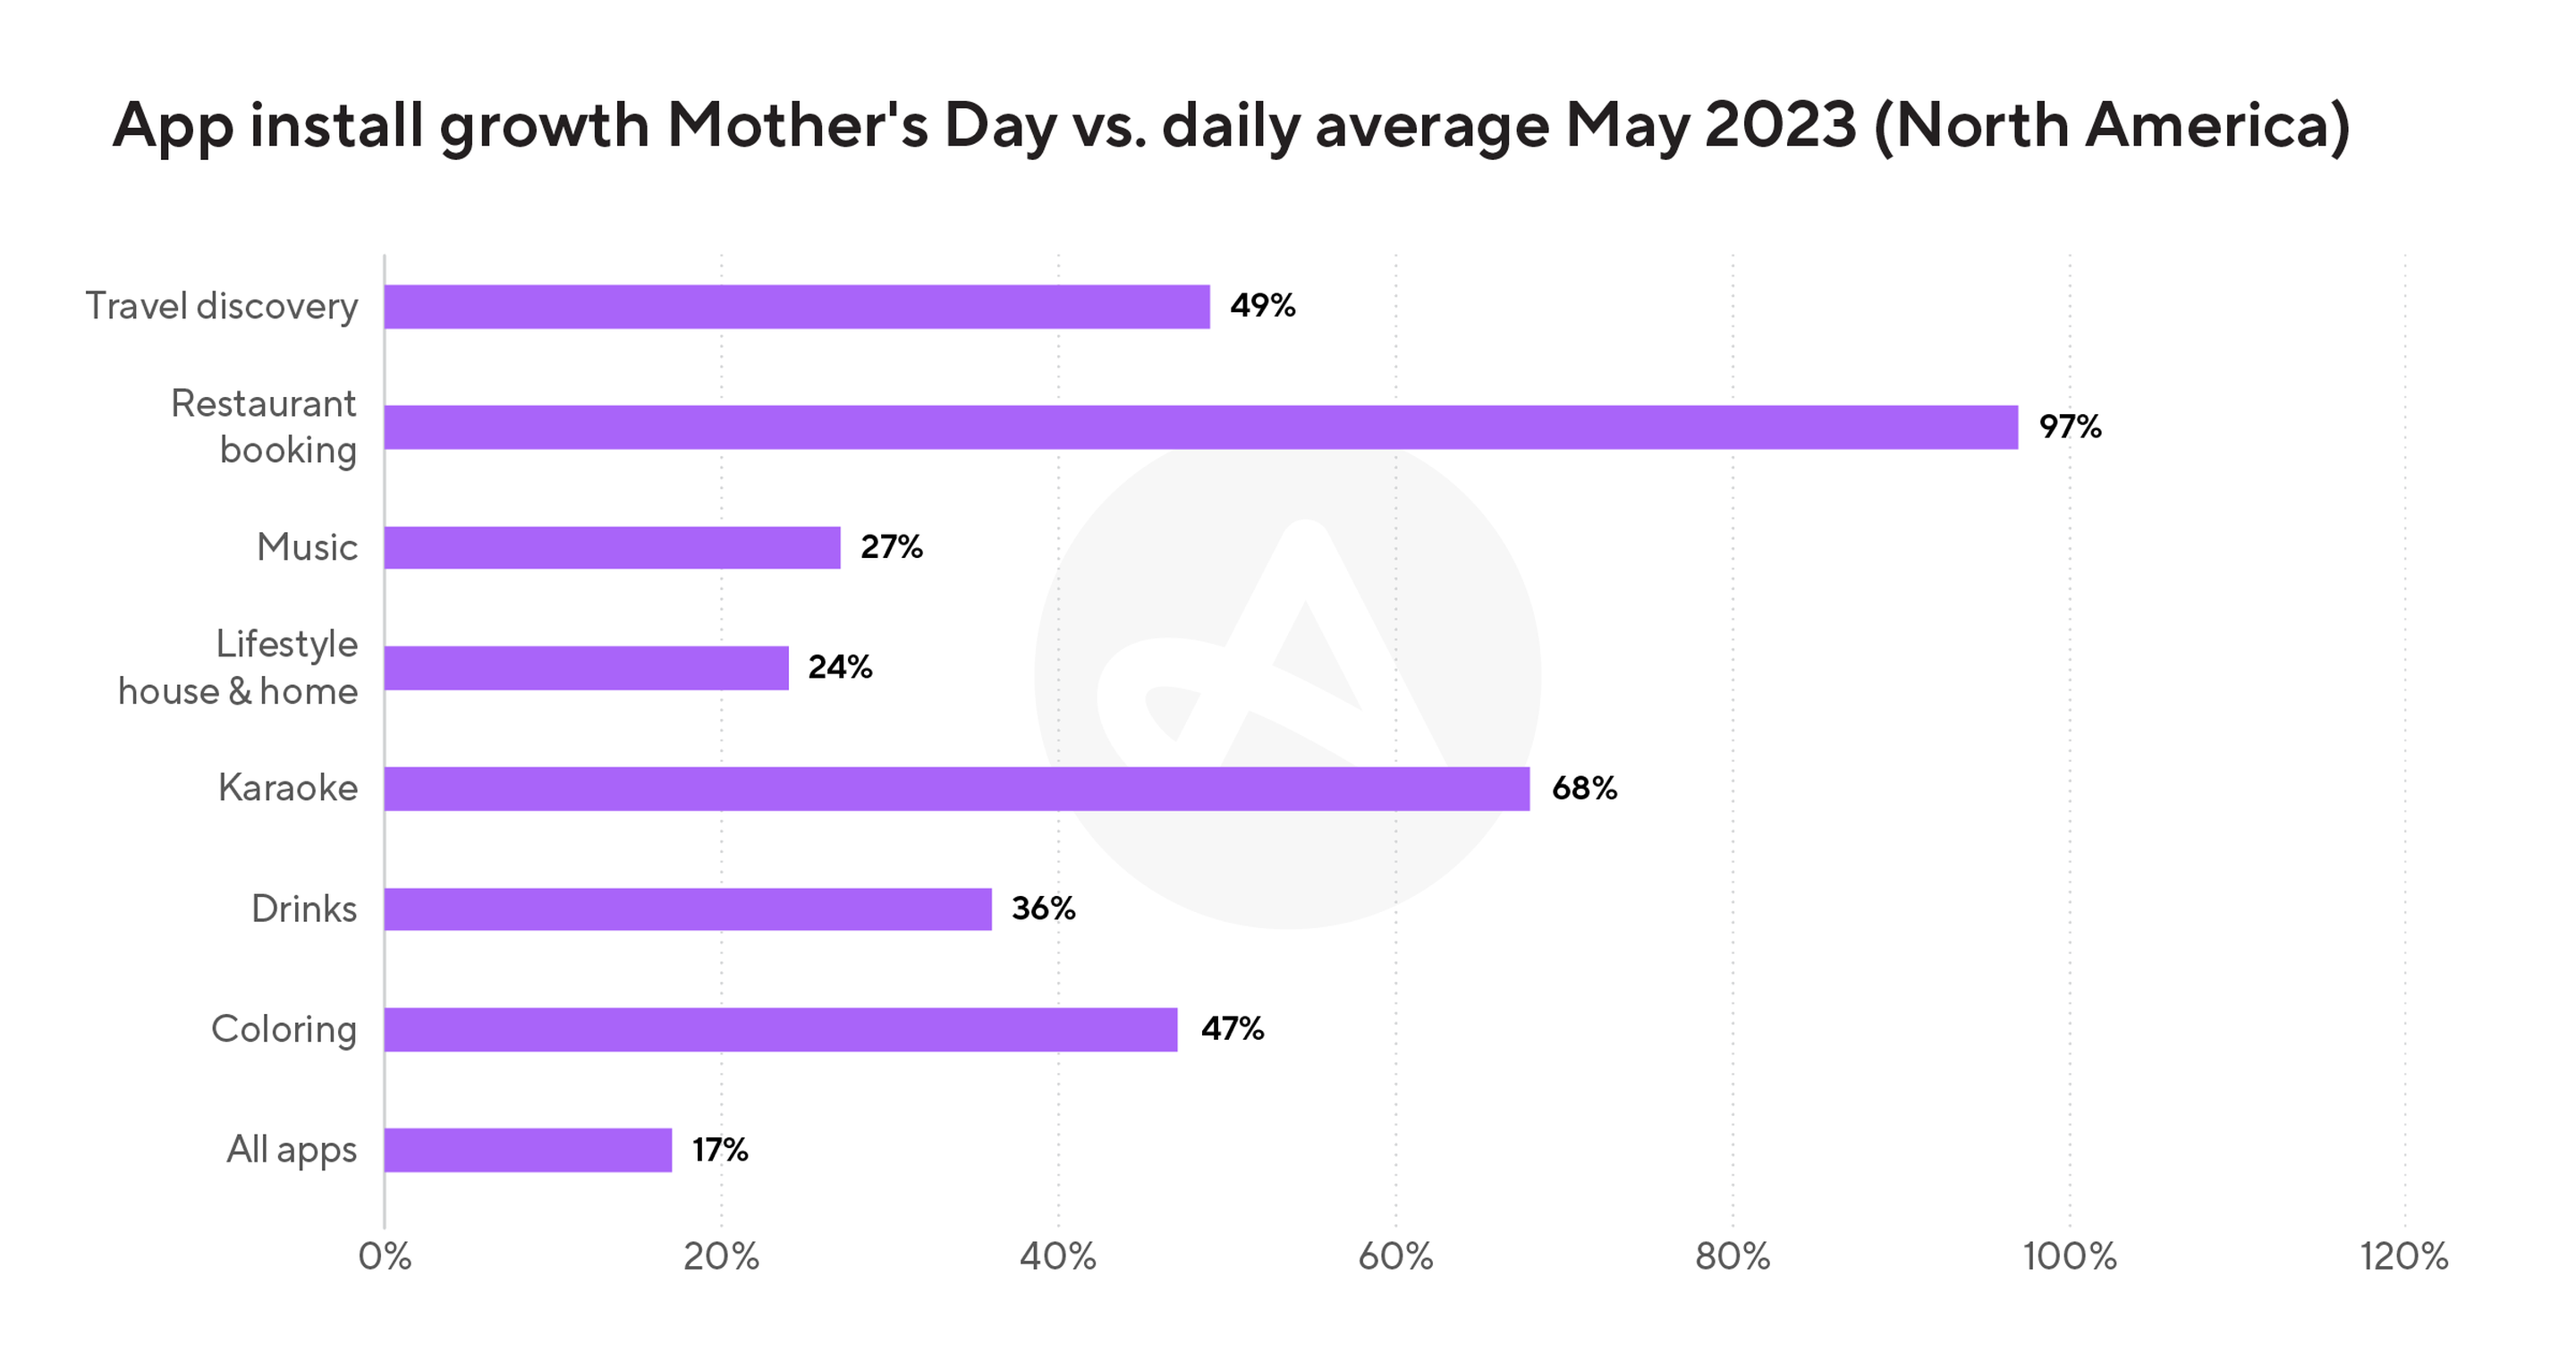Select the Travel discovery category label
The height and width of the screenshot is (1352, 2576).
tap(222, 307)
